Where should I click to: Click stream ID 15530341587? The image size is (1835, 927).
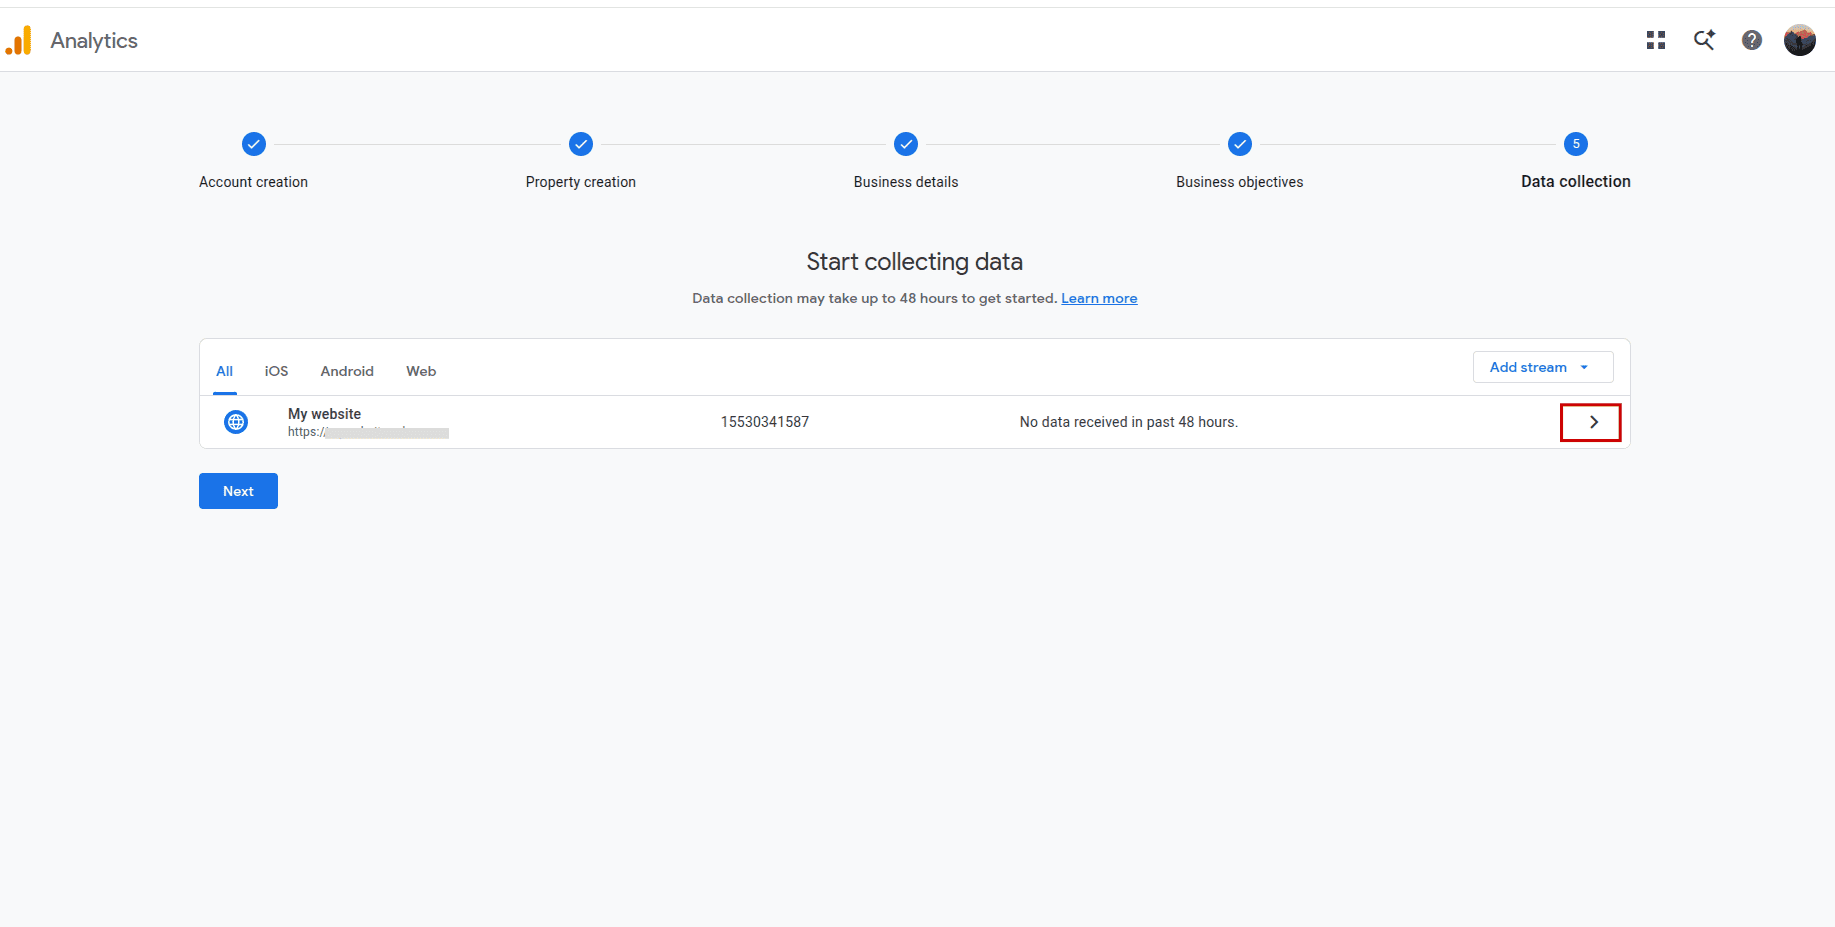(x=765, y=422)
